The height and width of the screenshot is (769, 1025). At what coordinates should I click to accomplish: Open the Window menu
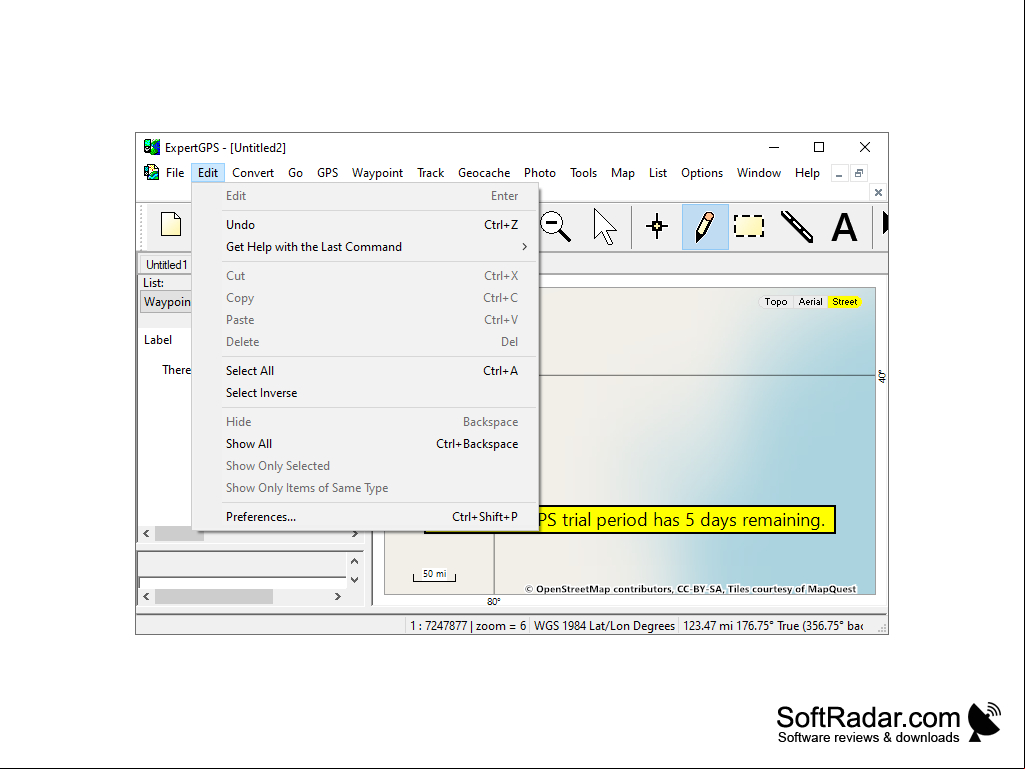pyautogui.click(x=758, y=173)
